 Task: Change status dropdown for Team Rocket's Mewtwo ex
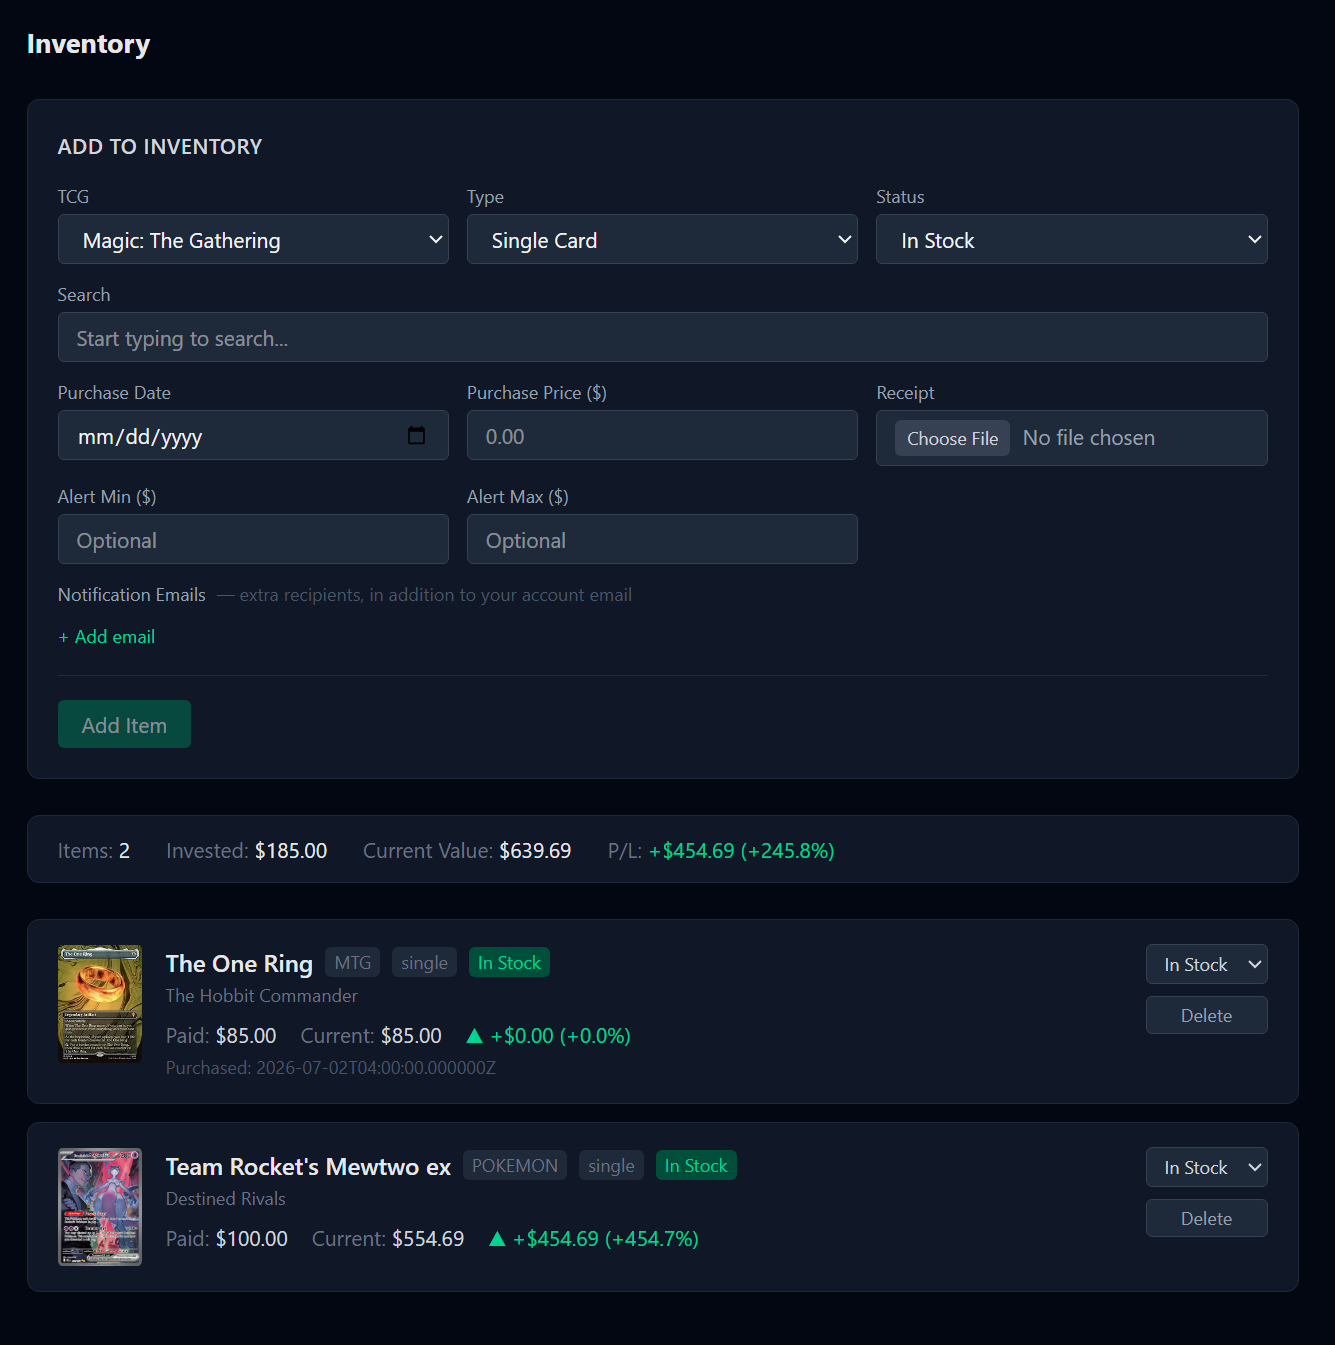(x=1206, y=1167)
